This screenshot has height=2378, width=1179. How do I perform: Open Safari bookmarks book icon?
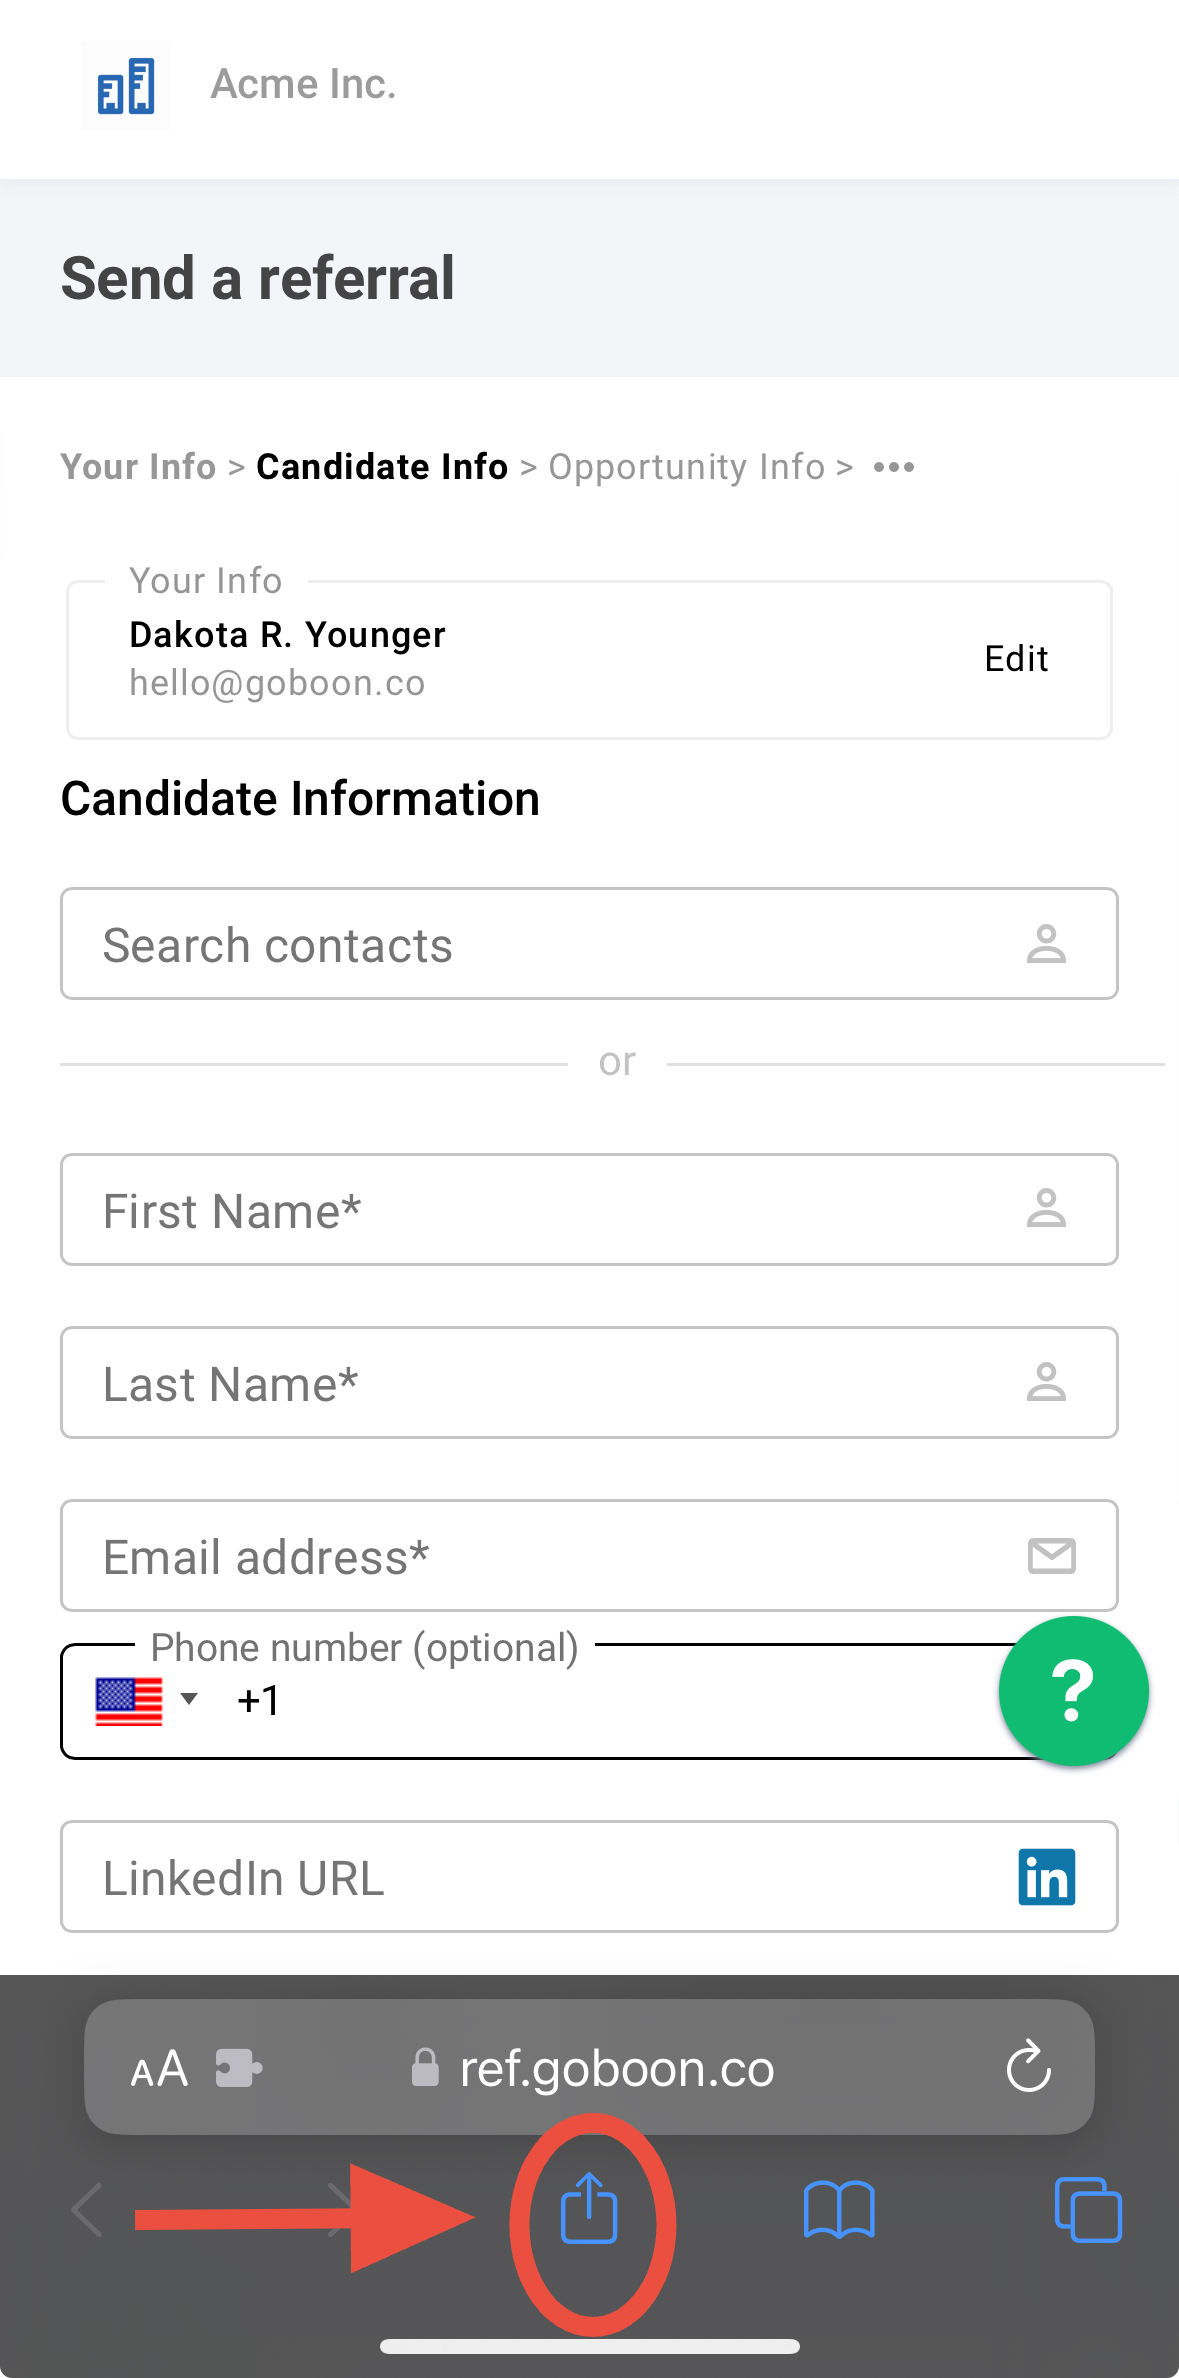point(839,2210)
